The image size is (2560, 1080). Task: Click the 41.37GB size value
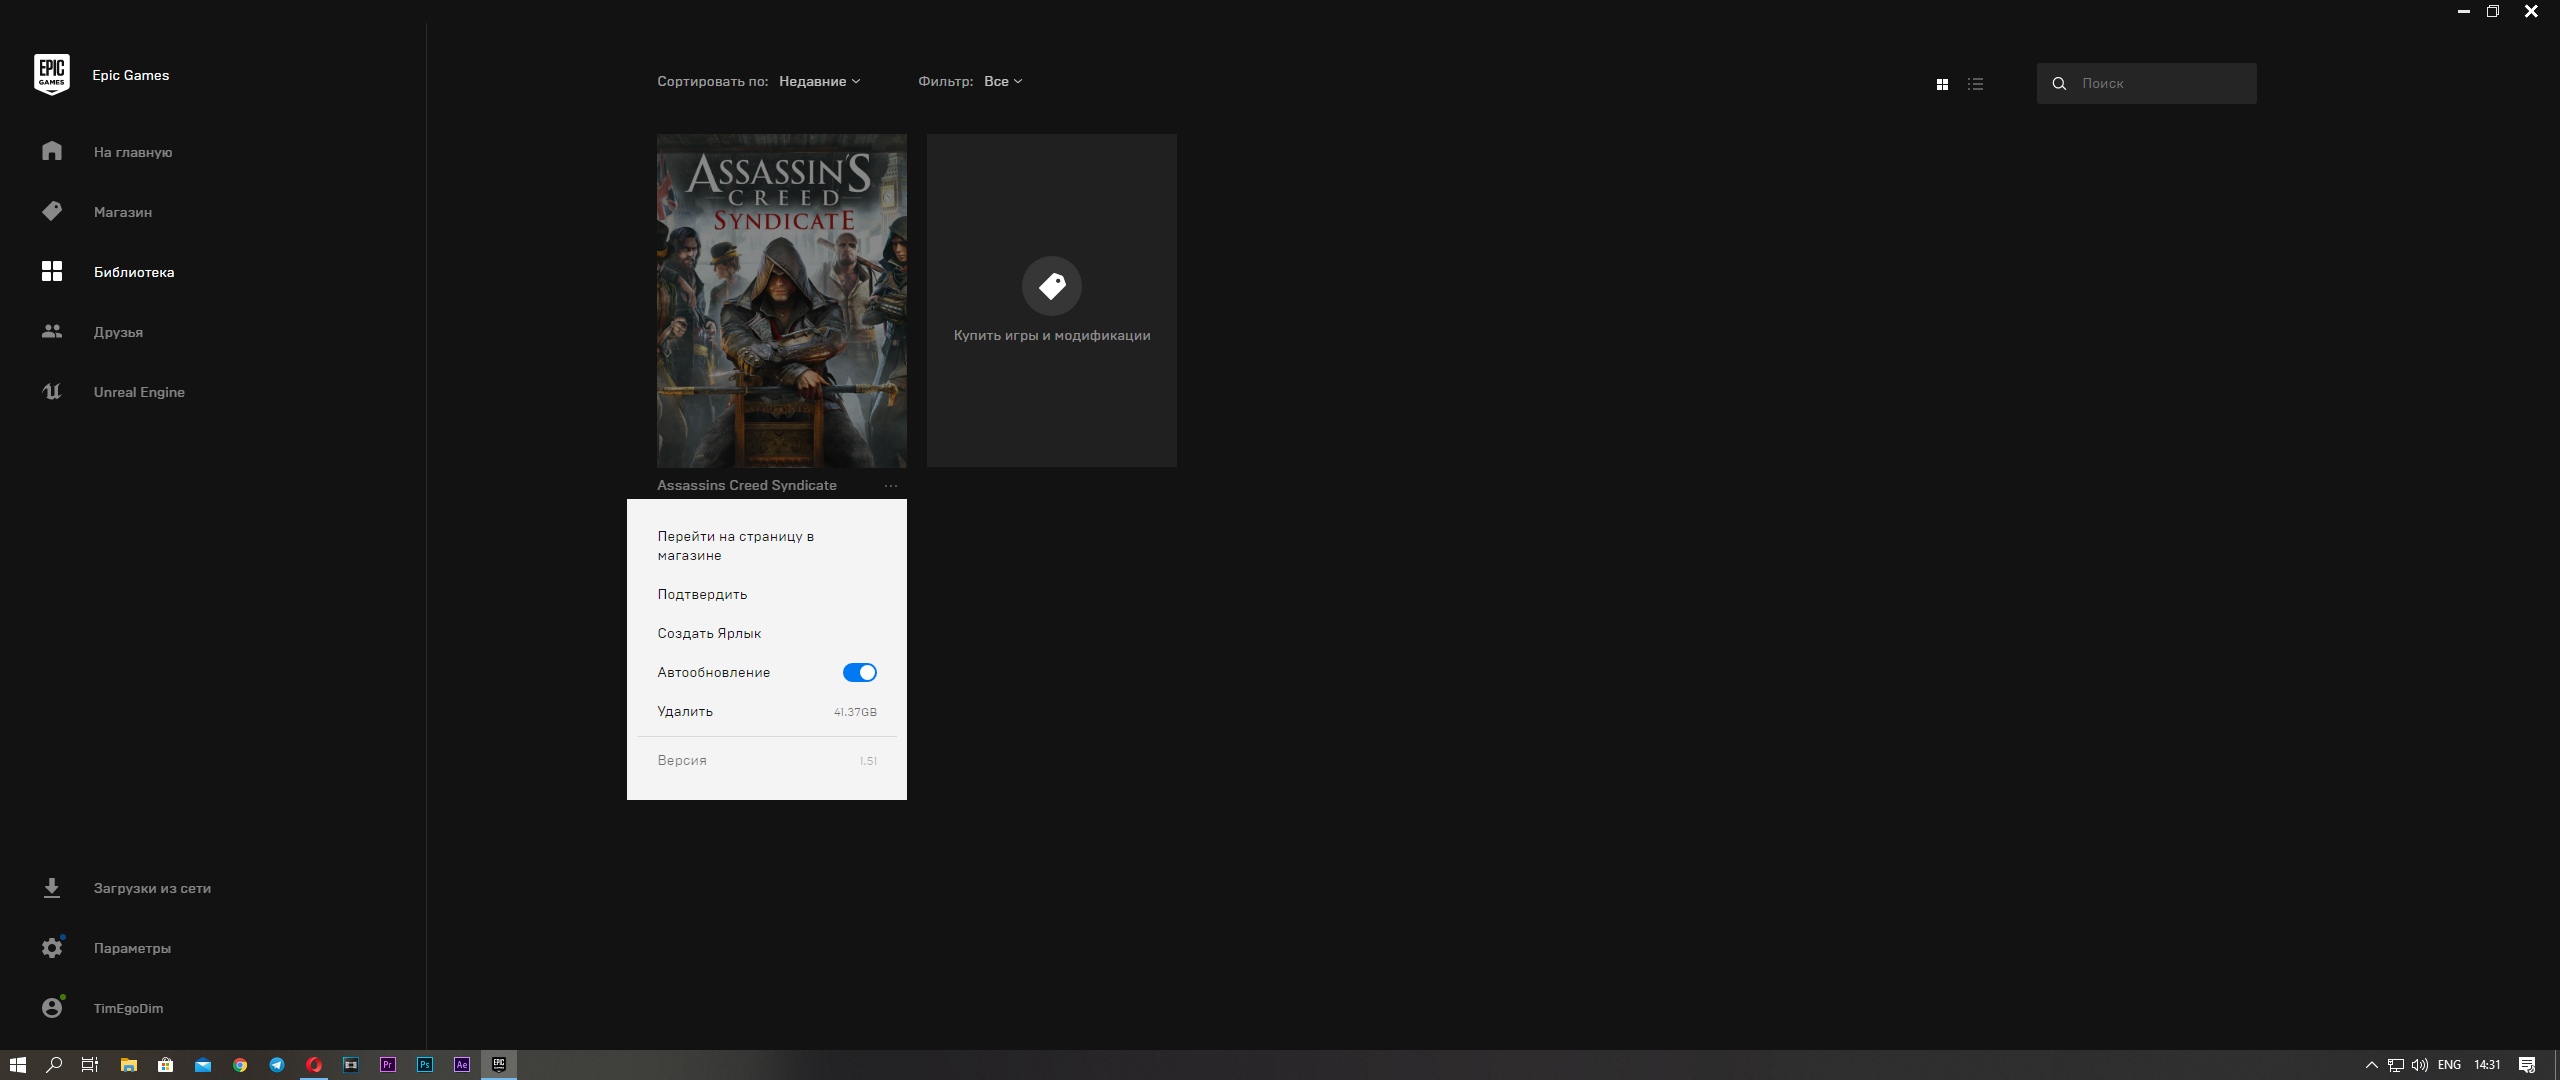click(855, 712)
